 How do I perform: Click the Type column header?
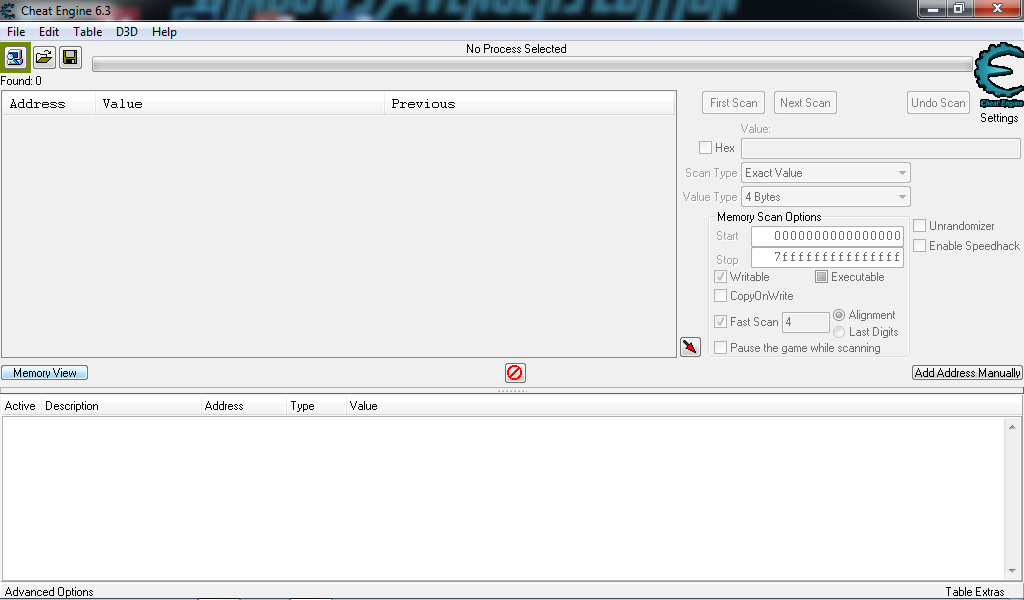315,406
